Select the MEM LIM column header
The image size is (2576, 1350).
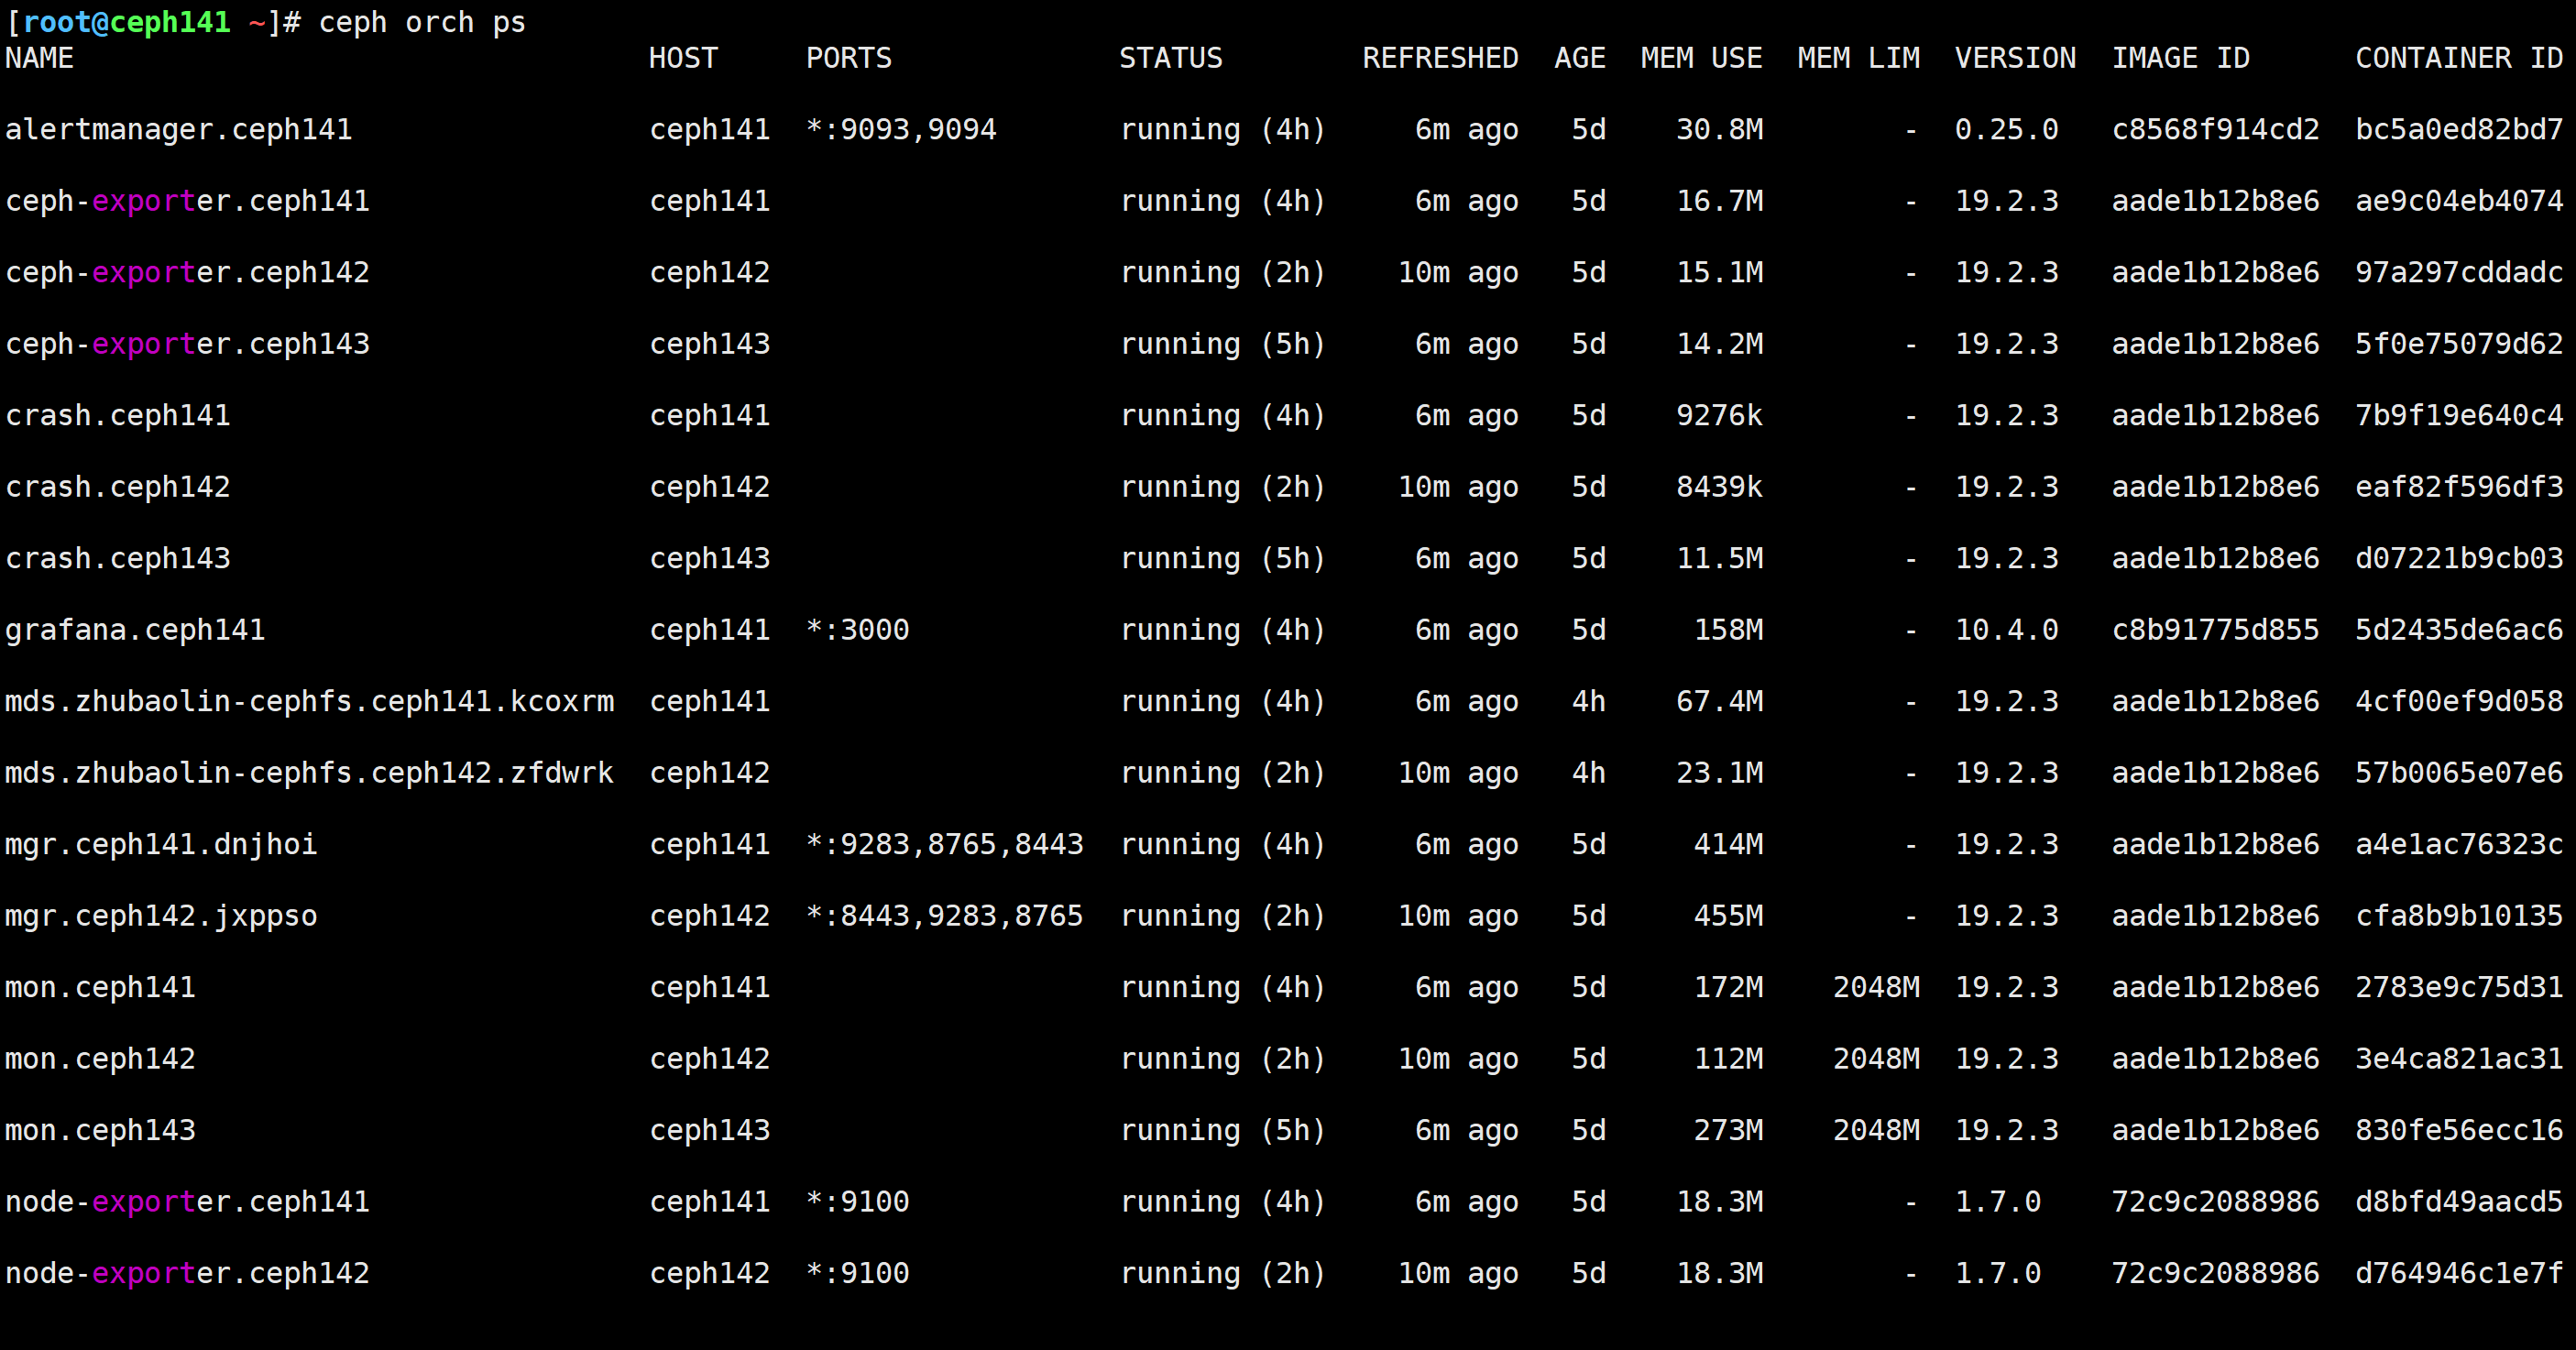[1858, 58]
